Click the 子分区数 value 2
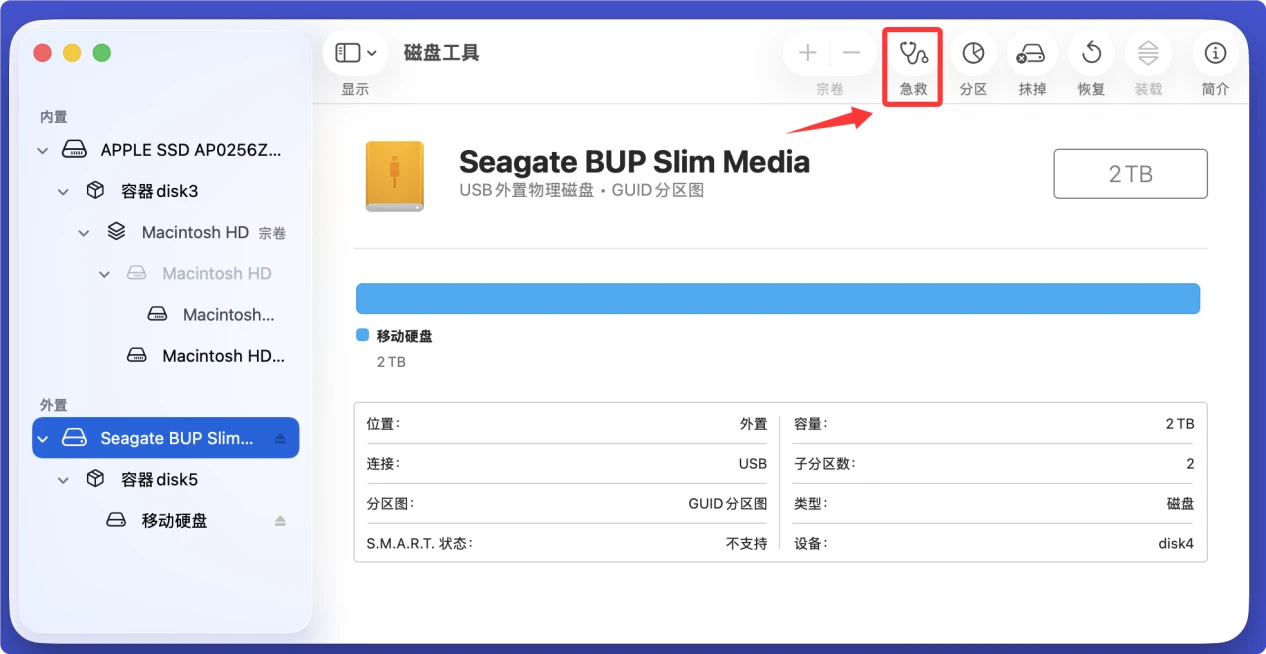Image resolution: width=1266 pixels, height=654 pixels. [x=1190, y=464]
